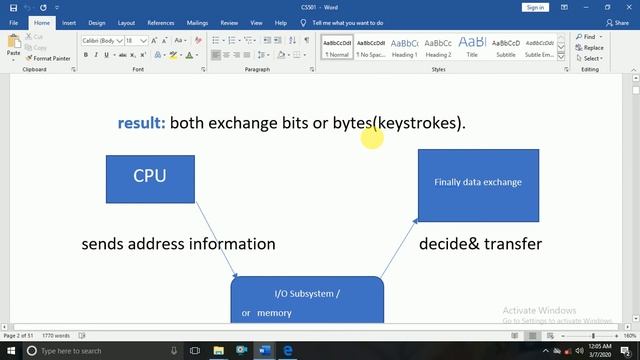
Task: Open the font name dropdown
Action: 119,40
